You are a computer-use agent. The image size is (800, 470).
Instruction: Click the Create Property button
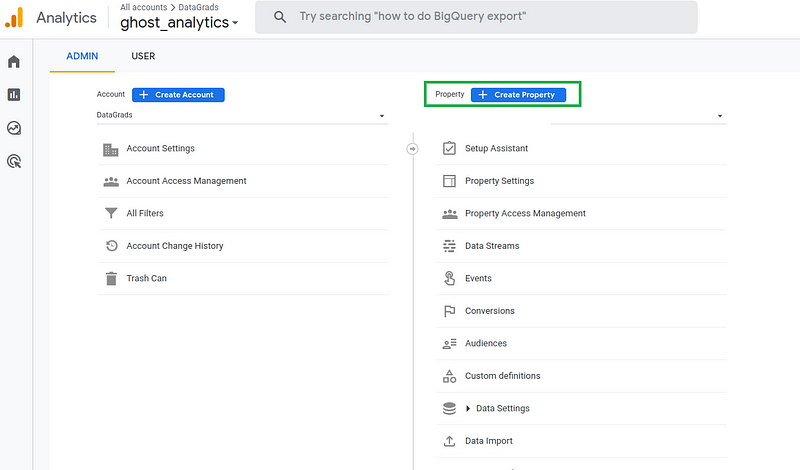pos(519,95)
